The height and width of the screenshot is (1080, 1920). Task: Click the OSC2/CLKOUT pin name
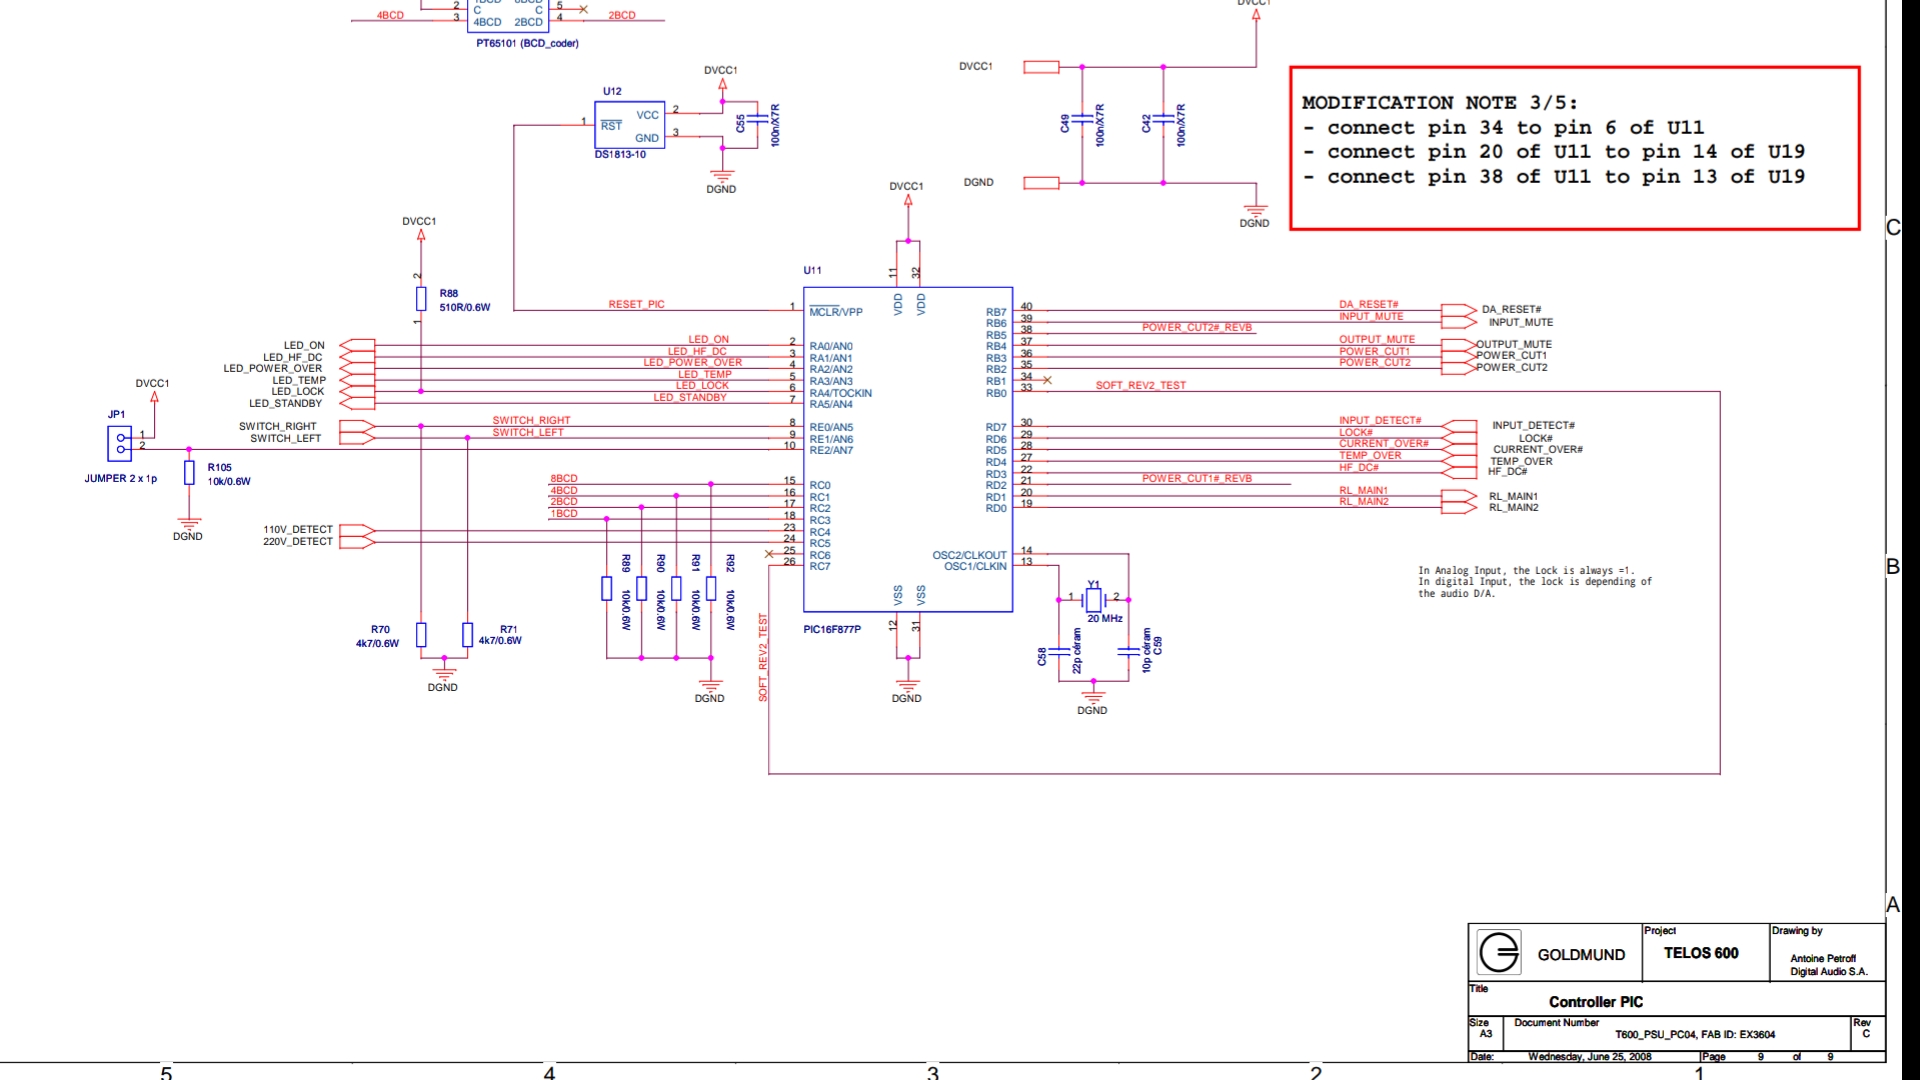pos(969,555)
